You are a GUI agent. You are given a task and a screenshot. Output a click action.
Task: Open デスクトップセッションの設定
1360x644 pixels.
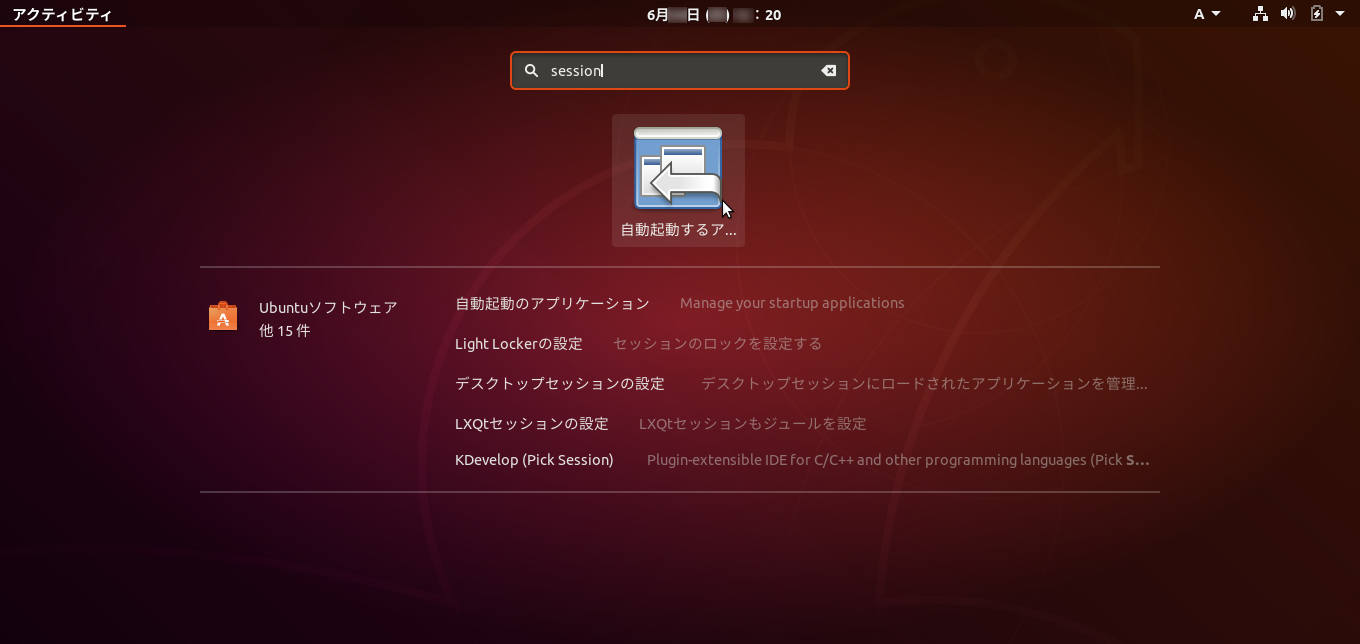559,383
